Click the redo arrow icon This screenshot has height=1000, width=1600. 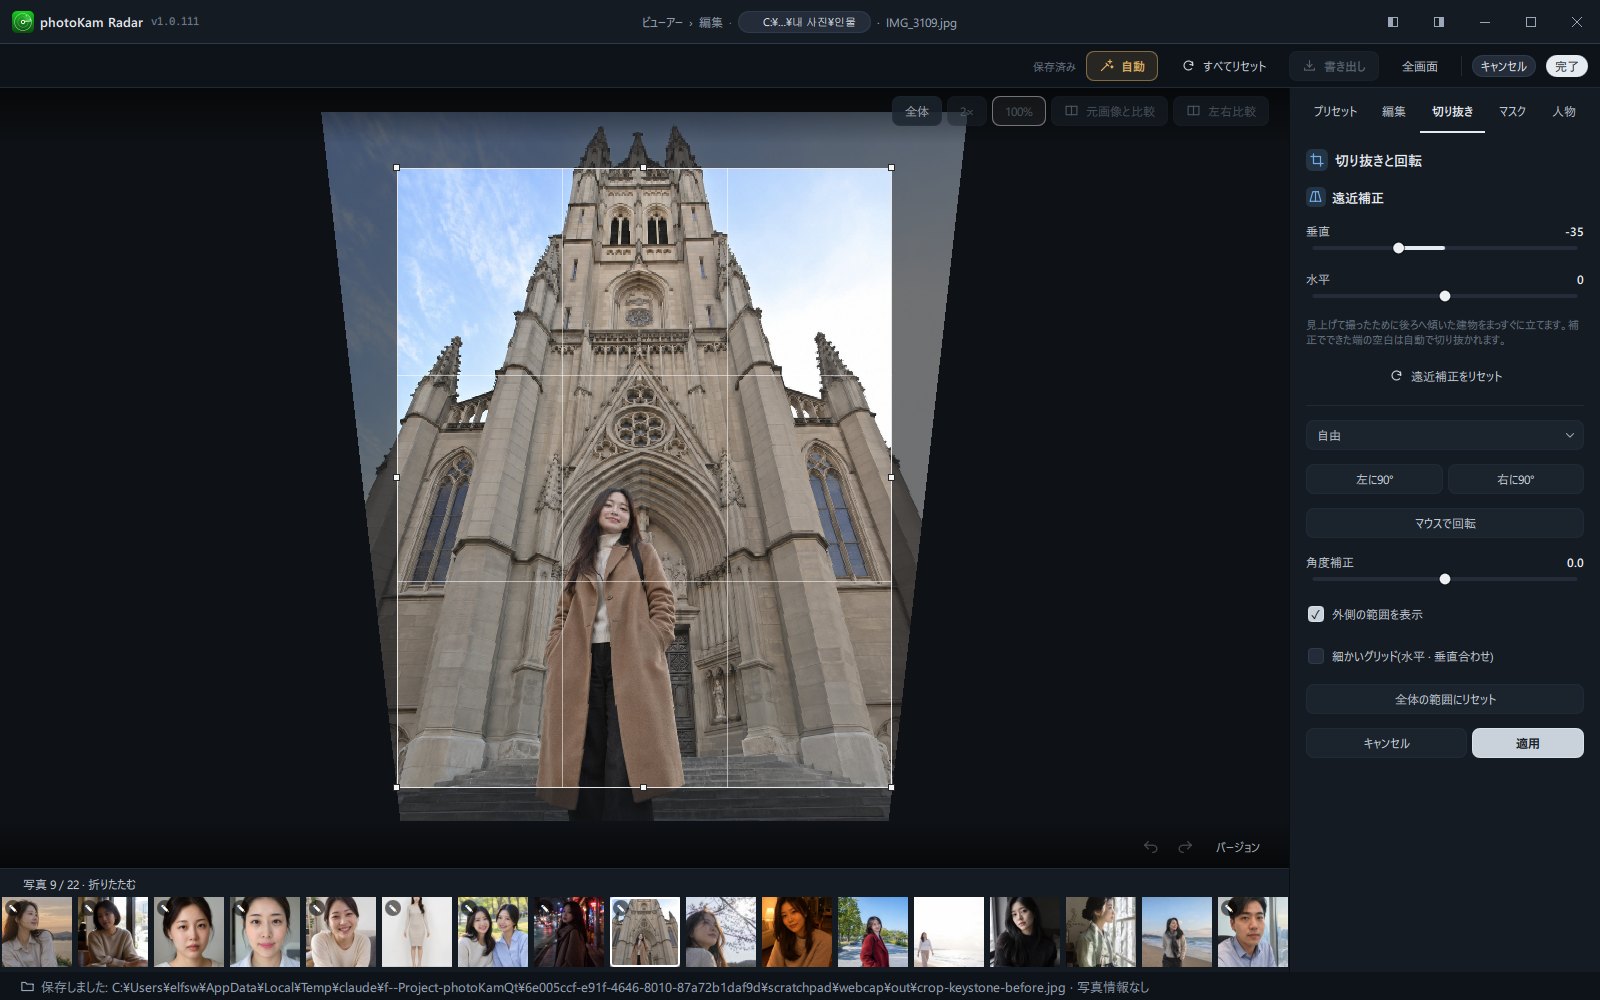coord(1185,847)
